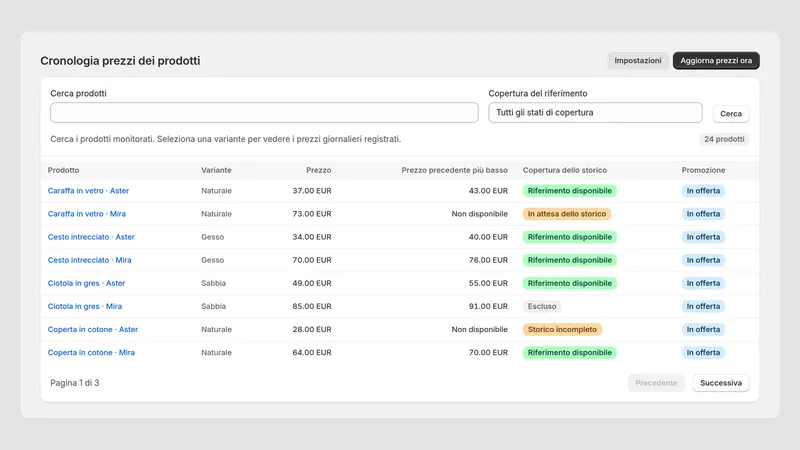Click the 34.00 EUR price cell
The height and width of the screenshot is (450, 800).
click(x=312, y=237)
